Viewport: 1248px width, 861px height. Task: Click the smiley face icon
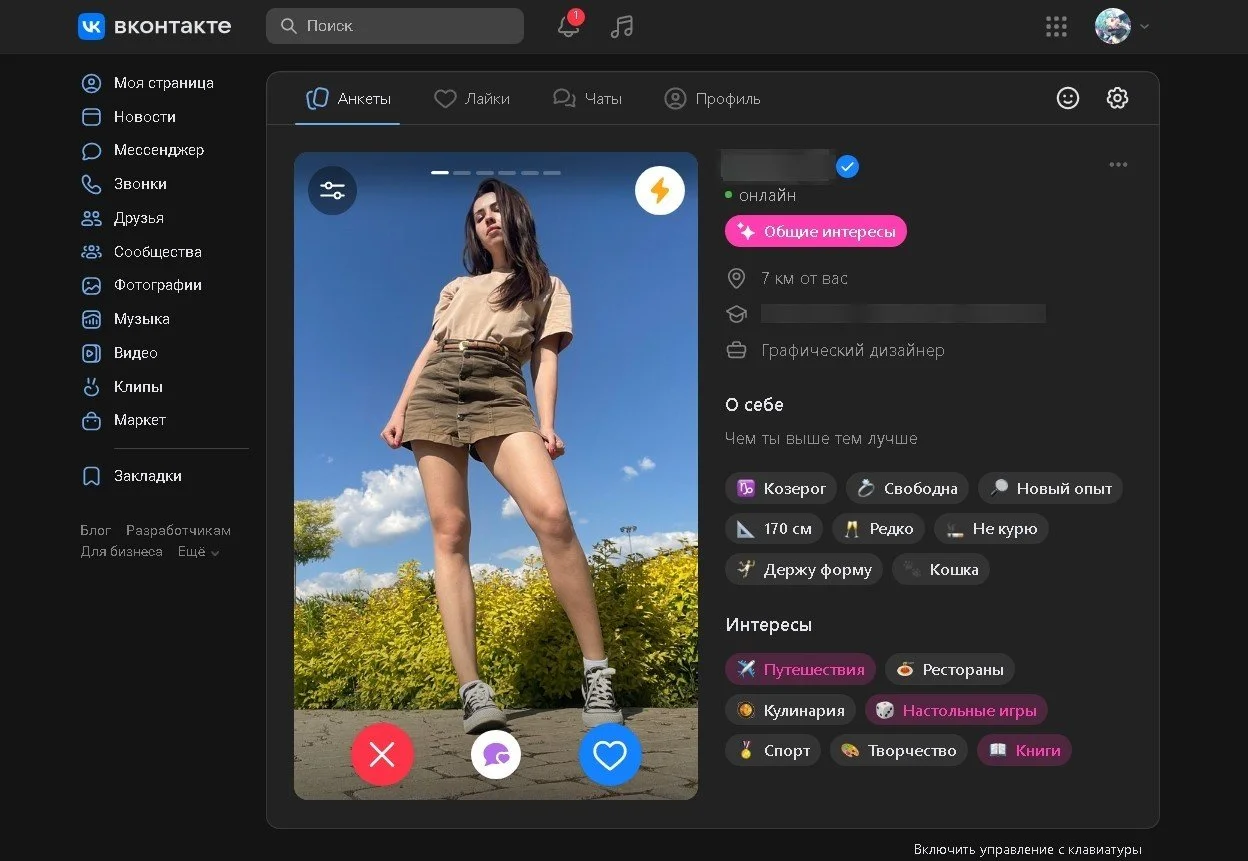[x=1068, y=98]
